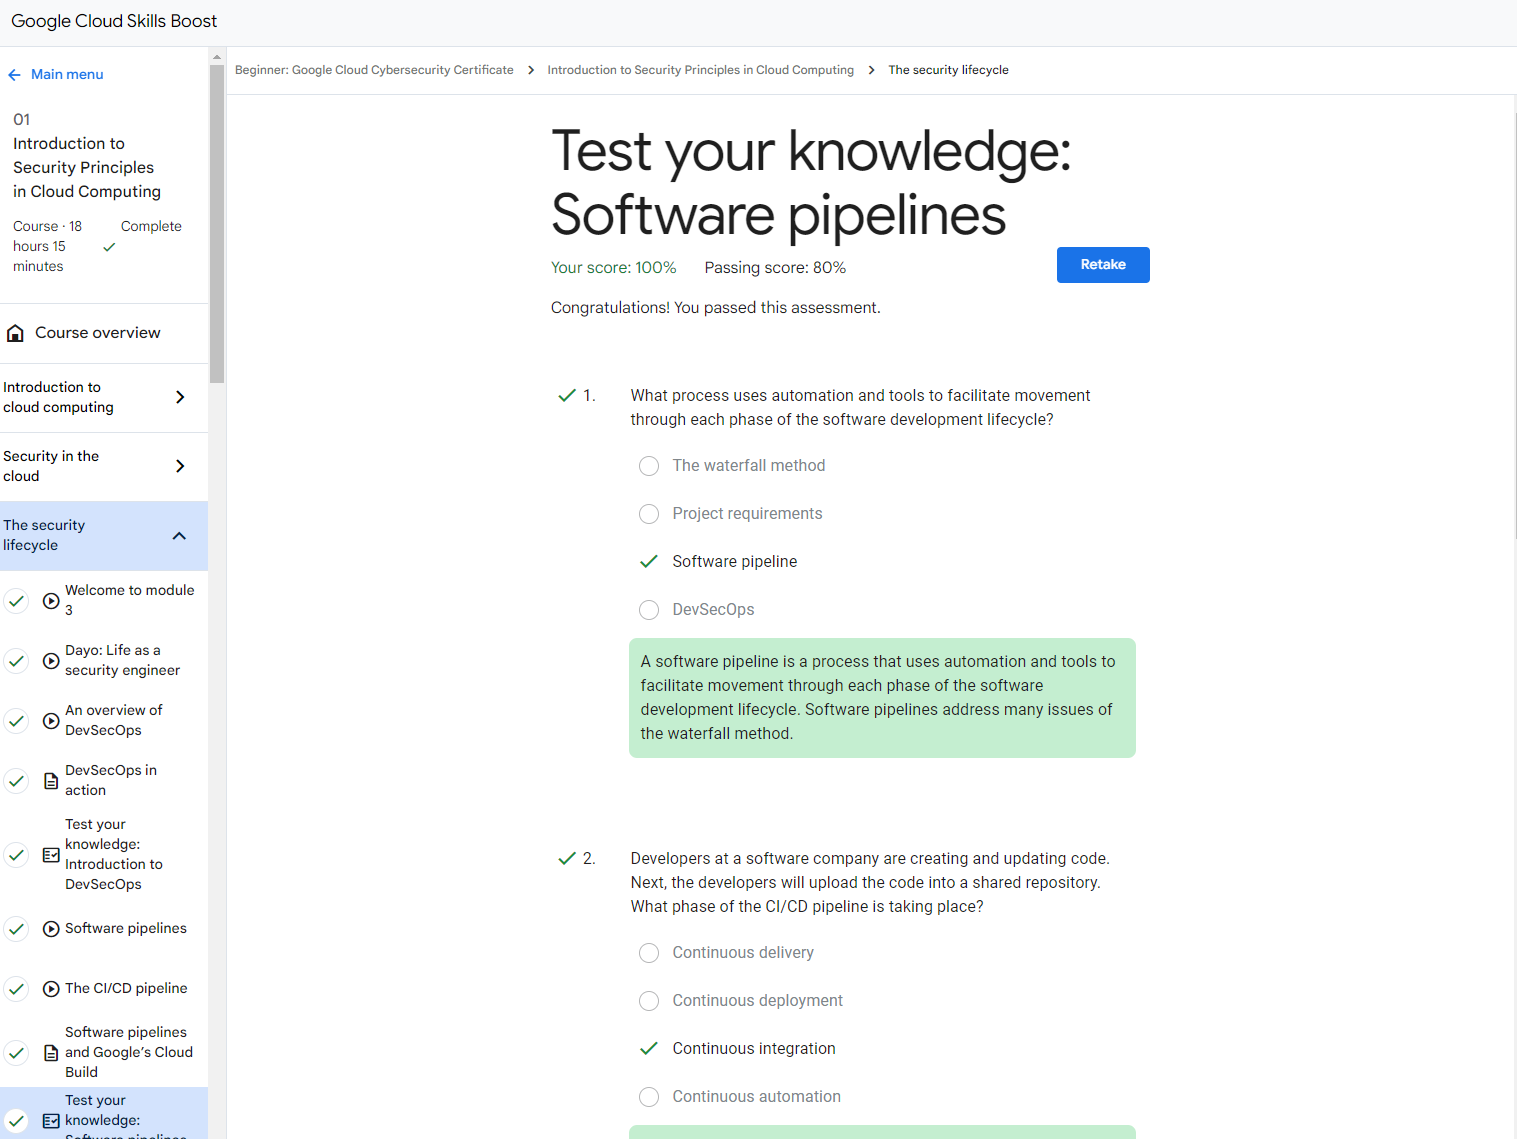Expand the Security in the cloud section
1517x1139 pixels.
[x=180, y=466]
